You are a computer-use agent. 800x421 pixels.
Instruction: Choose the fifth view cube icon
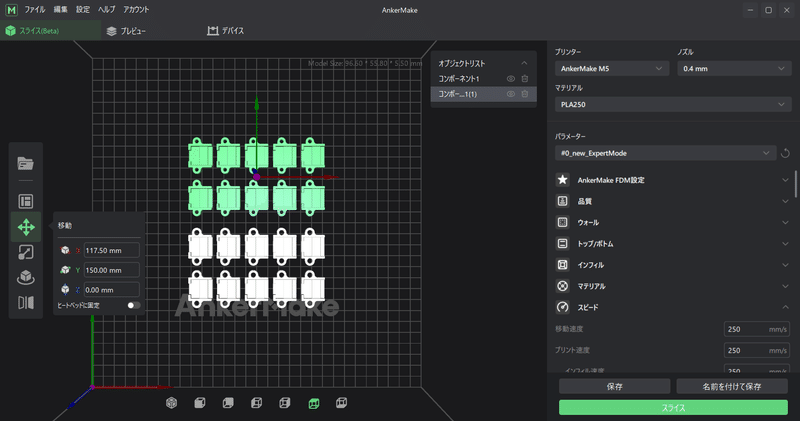[285, 403]
